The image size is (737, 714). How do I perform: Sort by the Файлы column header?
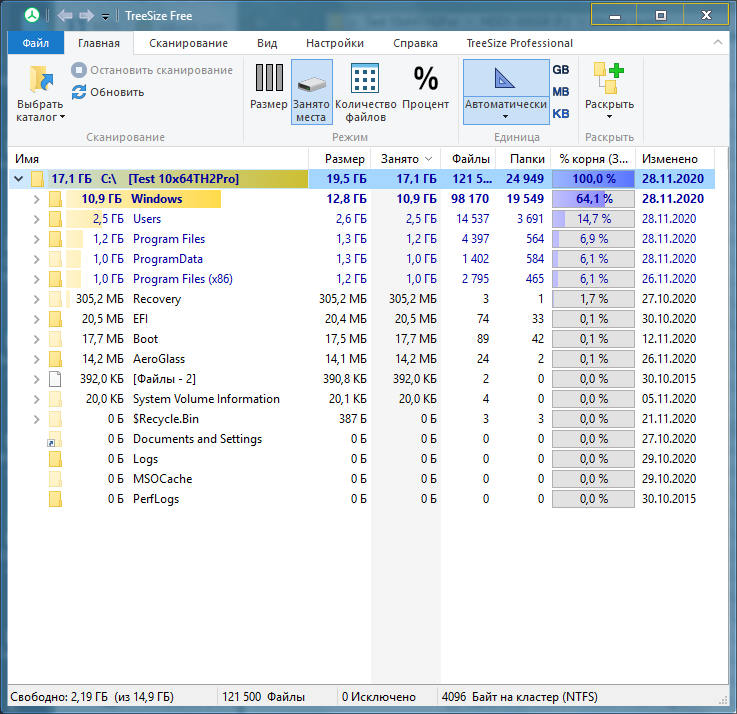point(468,159)
